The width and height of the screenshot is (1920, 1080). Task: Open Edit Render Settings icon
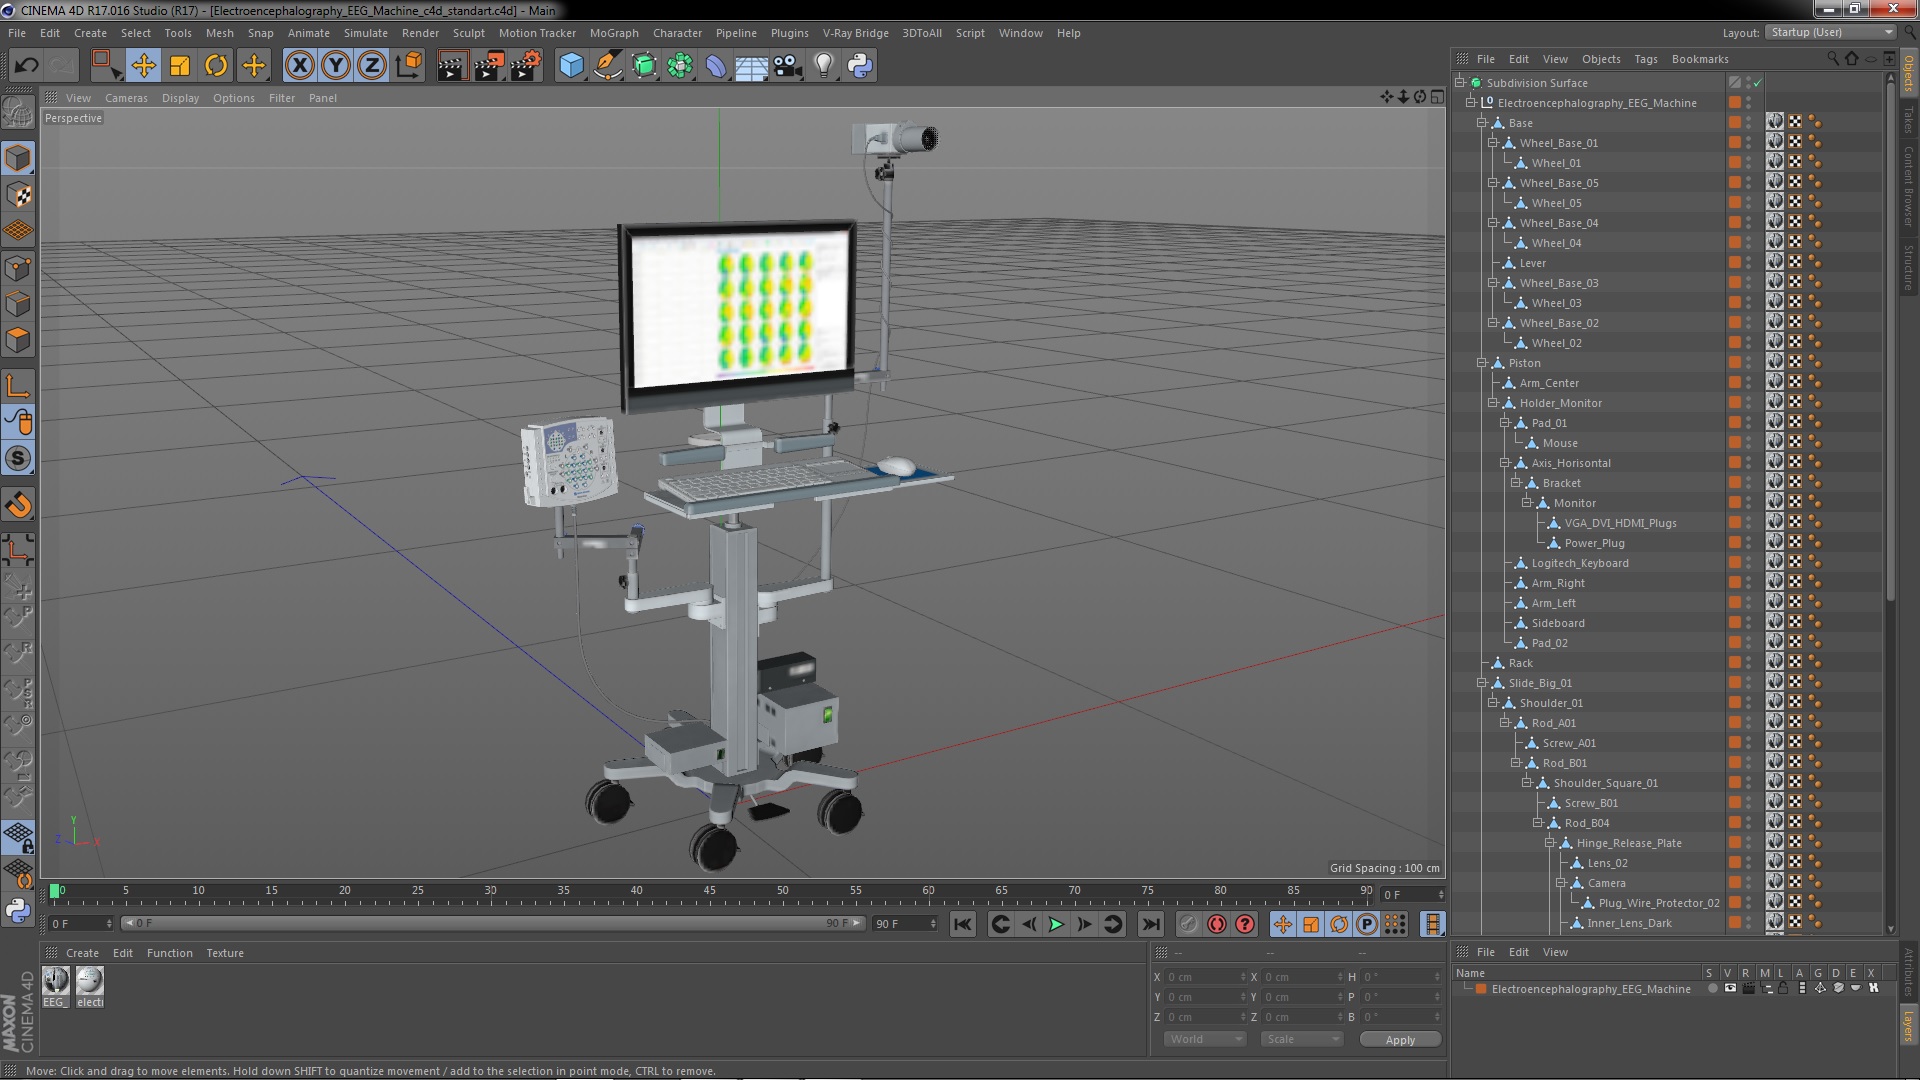[x=526, y=66]
